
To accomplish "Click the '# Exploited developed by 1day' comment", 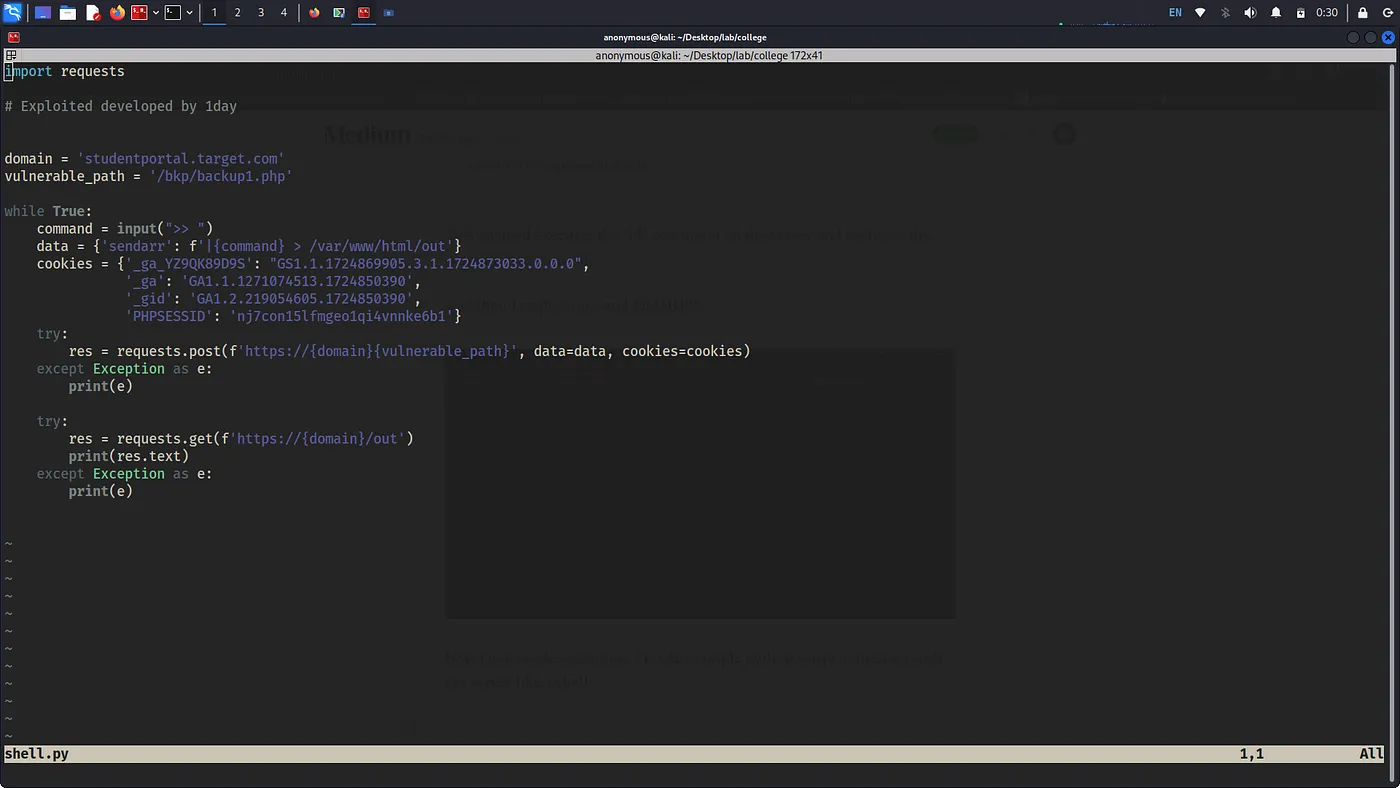I will 121,106.
